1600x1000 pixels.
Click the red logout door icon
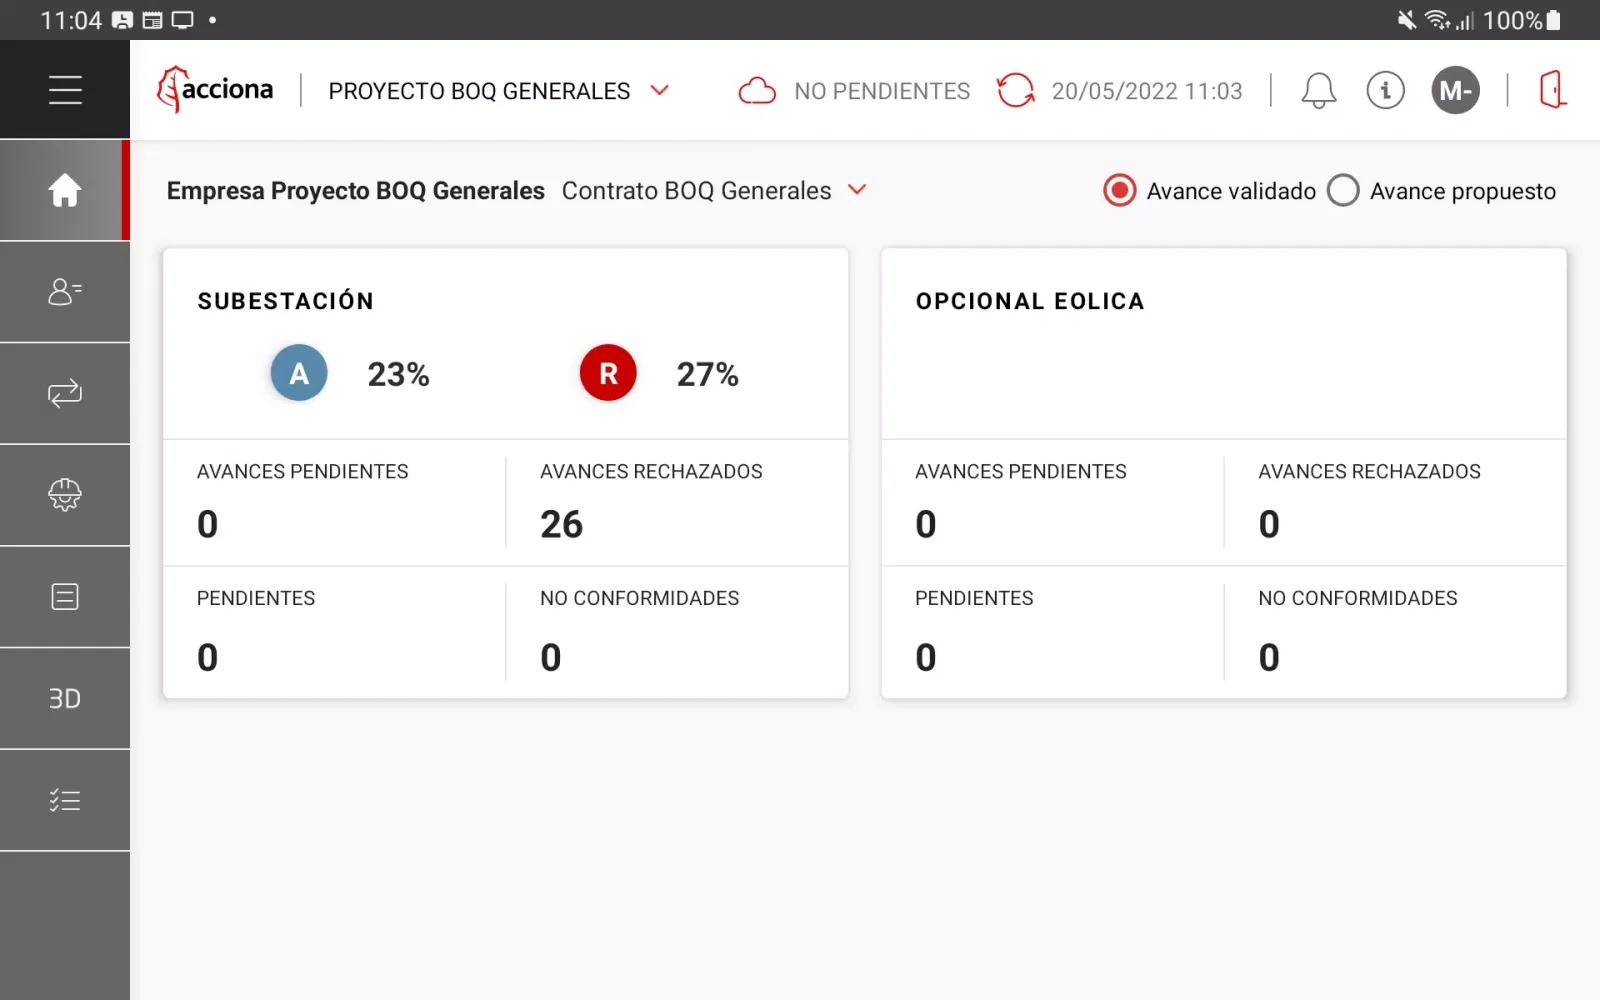tap(1552, 90)
